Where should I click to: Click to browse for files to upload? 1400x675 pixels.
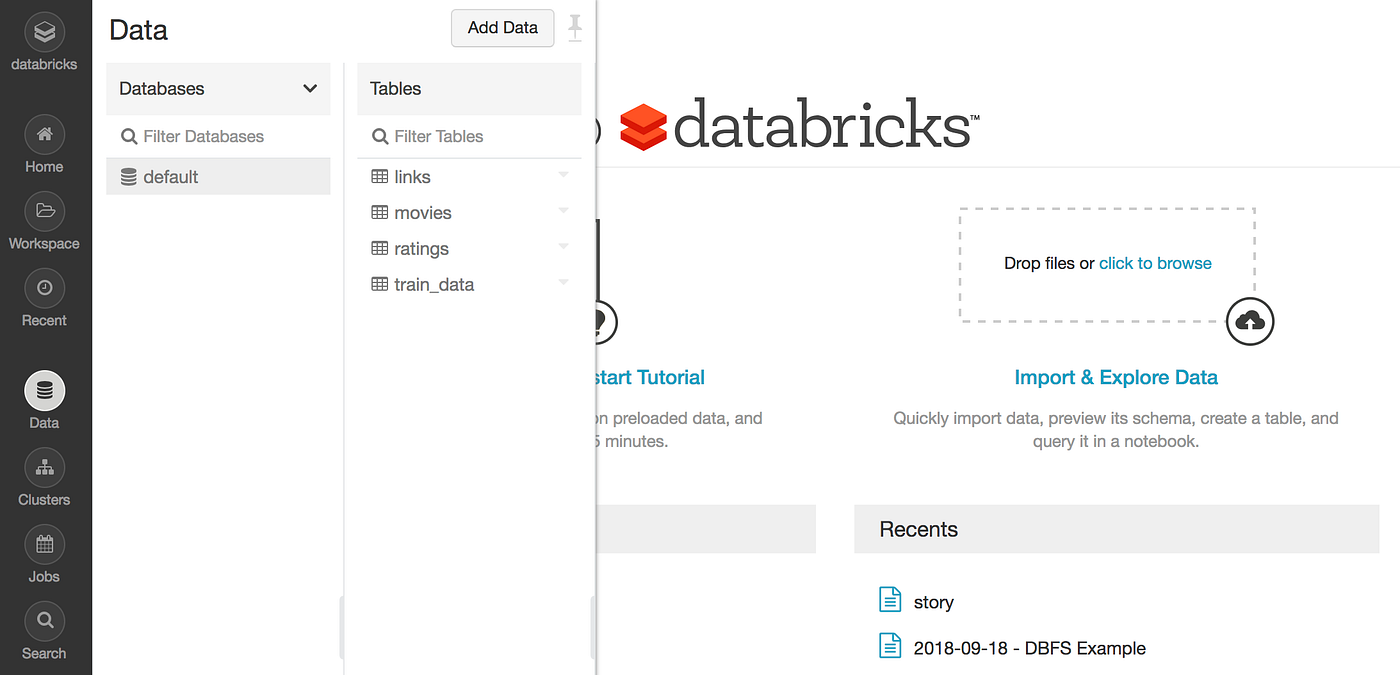click(x=1155, y=263)
